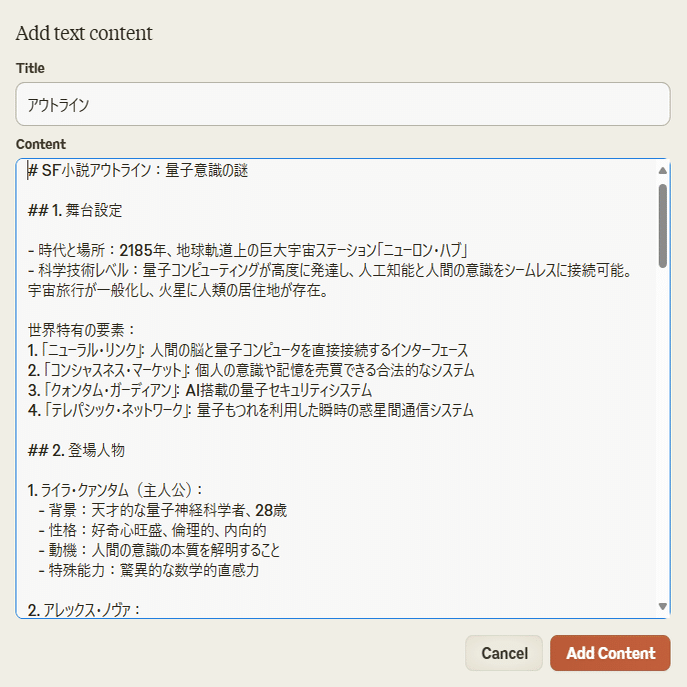The width and height of the screenshot is (687, 687).
Task: Click the "ライラ・クァンタム（主人公）" line
Action: click(x=116, y=490)
